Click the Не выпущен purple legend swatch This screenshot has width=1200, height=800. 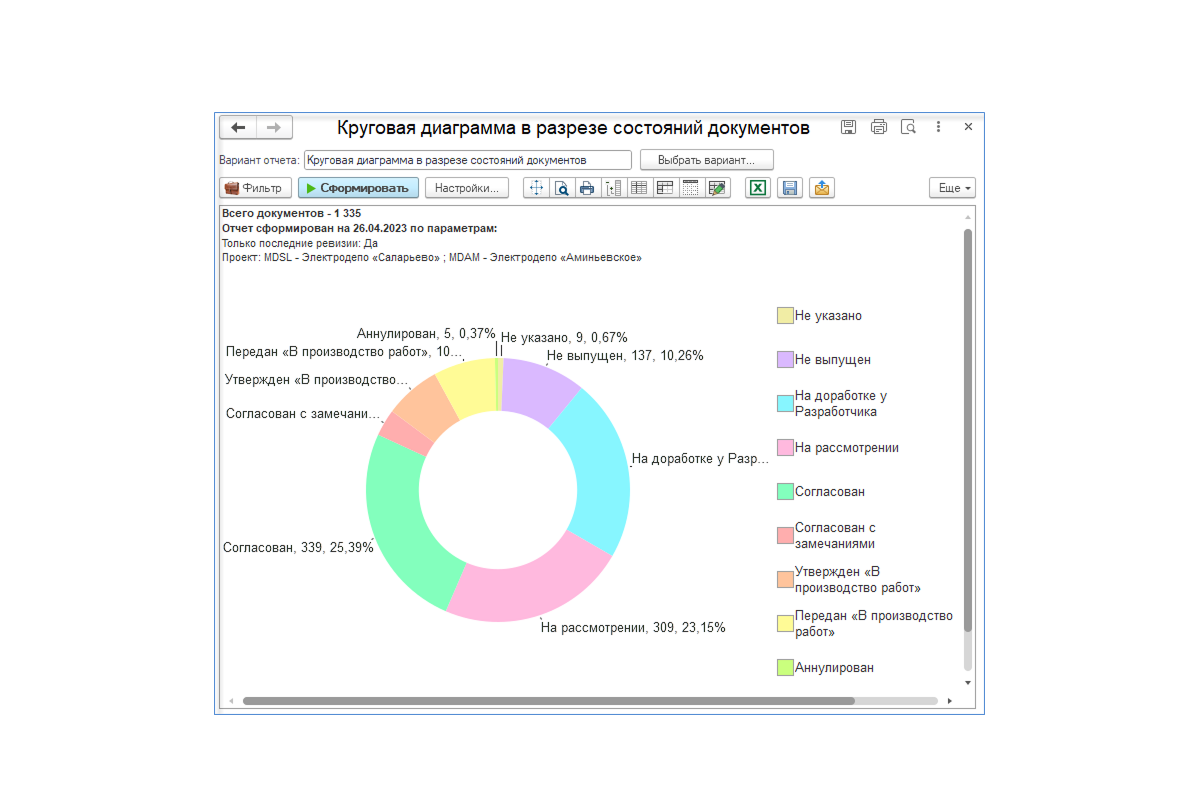click(x=785, y=360)
